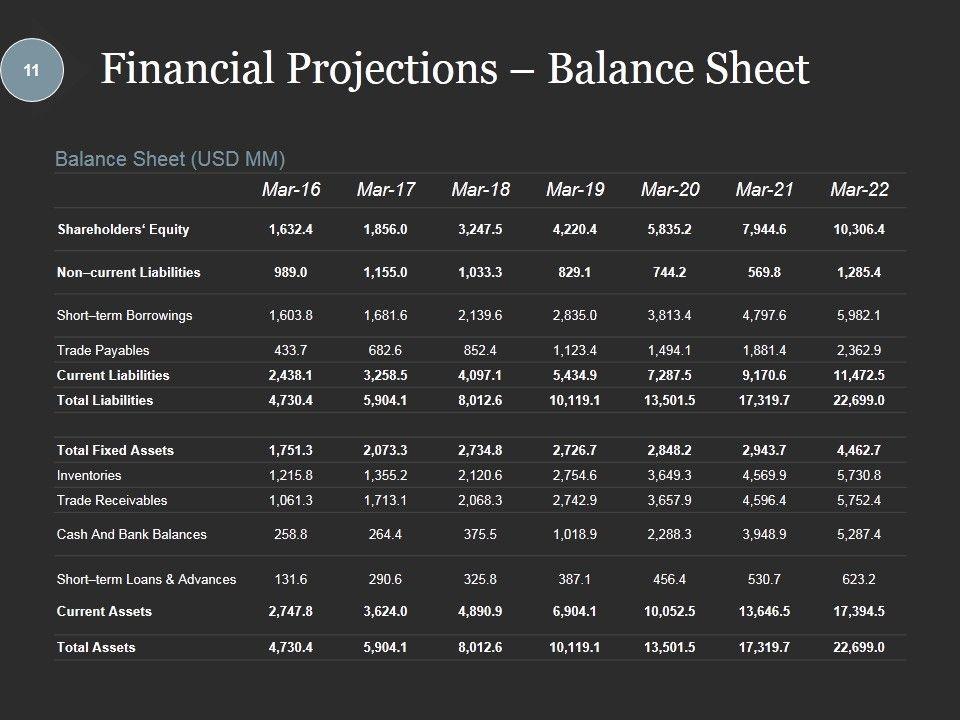Click Current Assets value 6,904.1
960x720 pixels.
click(x=575, y=611)
